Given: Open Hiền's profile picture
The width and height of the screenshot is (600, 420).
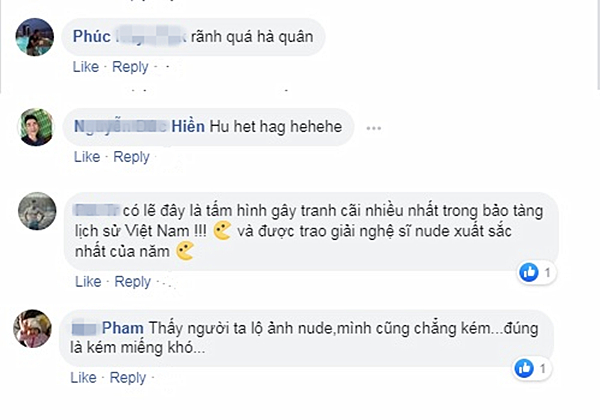Looking at the screenshot, I should click(x=35, y=127).
